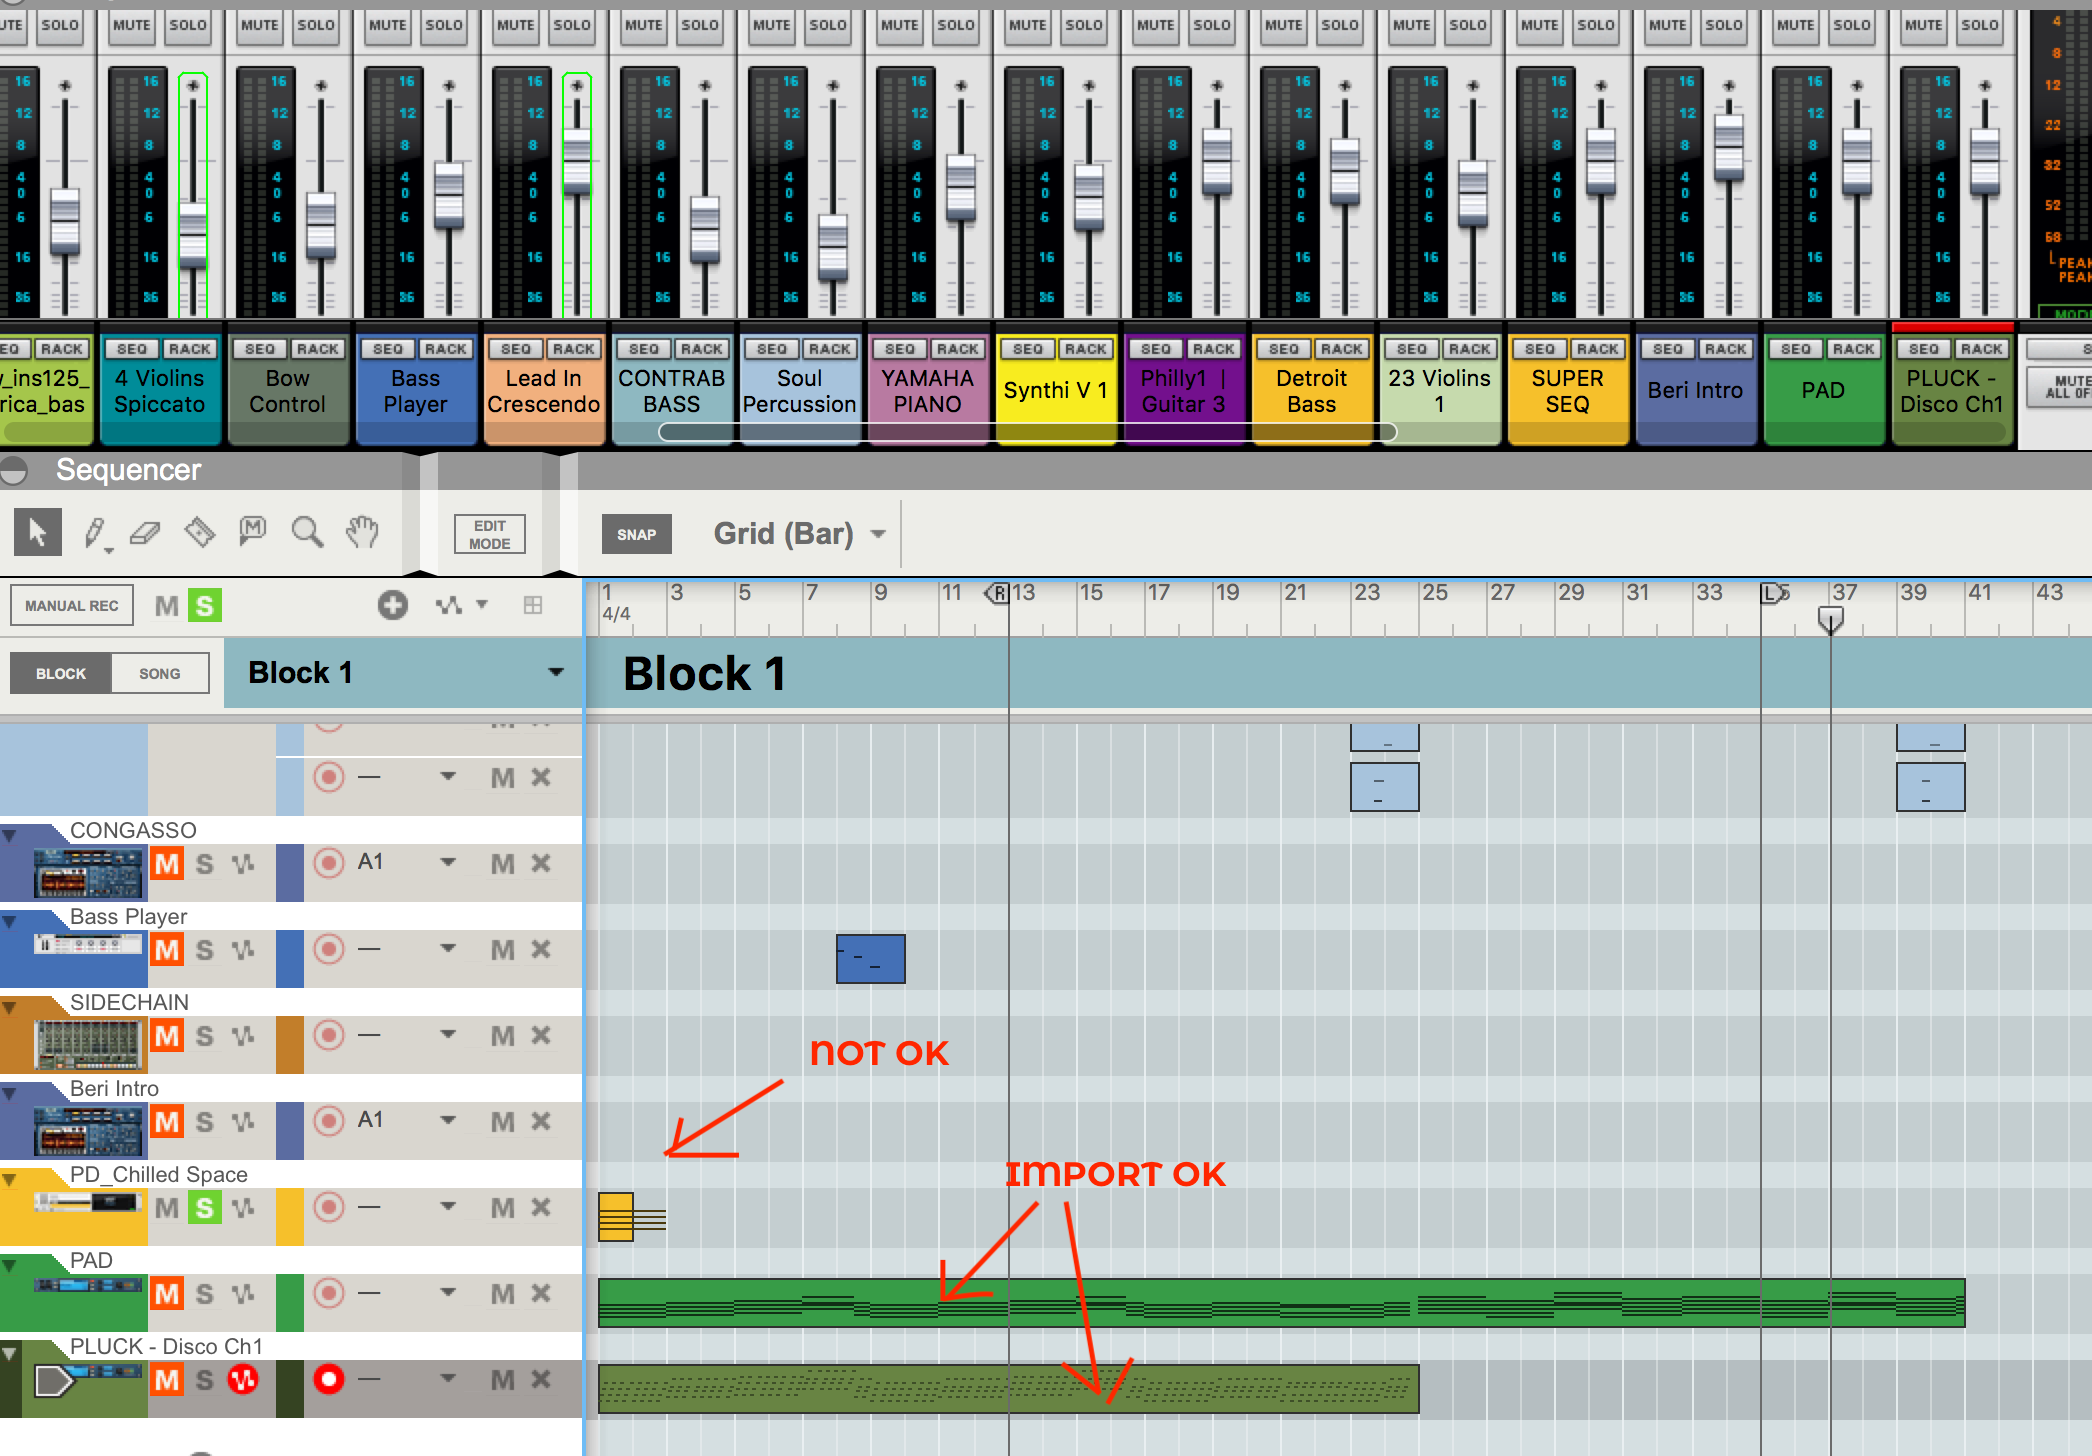Image resolution: width=2092 pixels, height=1456 pixels.
Task: Open CONGASSO lane A1 dropdown
Action: (x=448, y=862)
